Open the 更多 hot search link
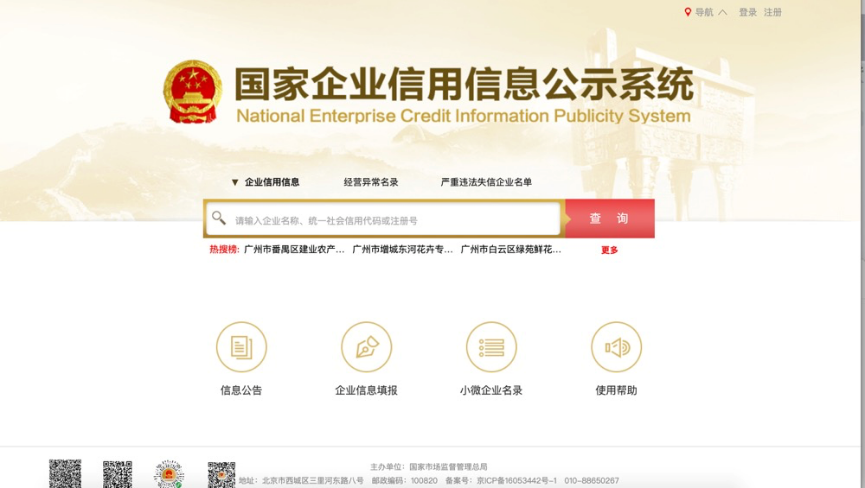The image size is (865, 488). pos(609,250)
